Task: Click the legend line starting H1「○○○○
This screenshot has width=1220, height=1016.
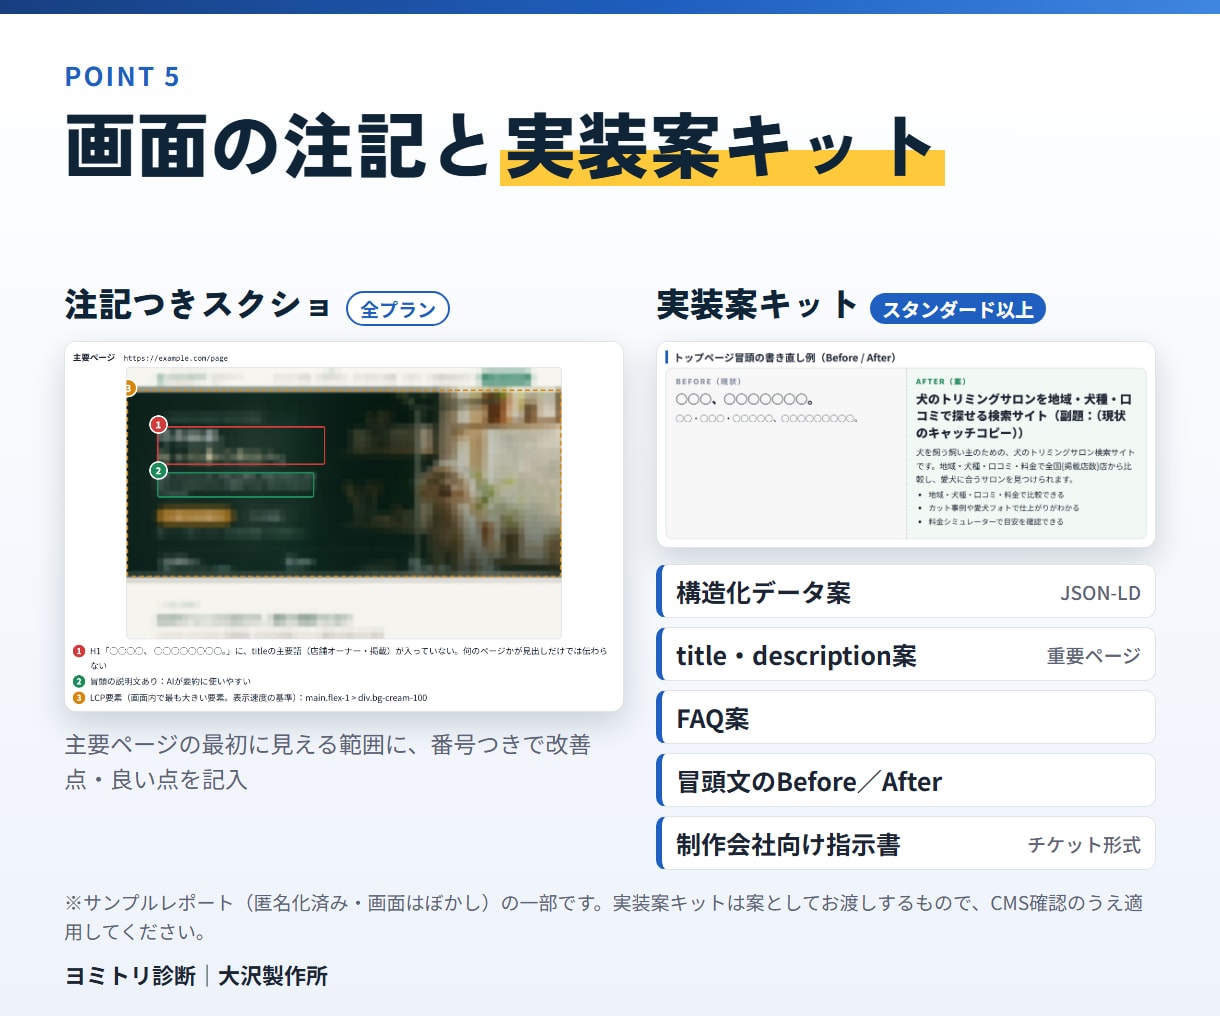Action: (x=340, y=657)
